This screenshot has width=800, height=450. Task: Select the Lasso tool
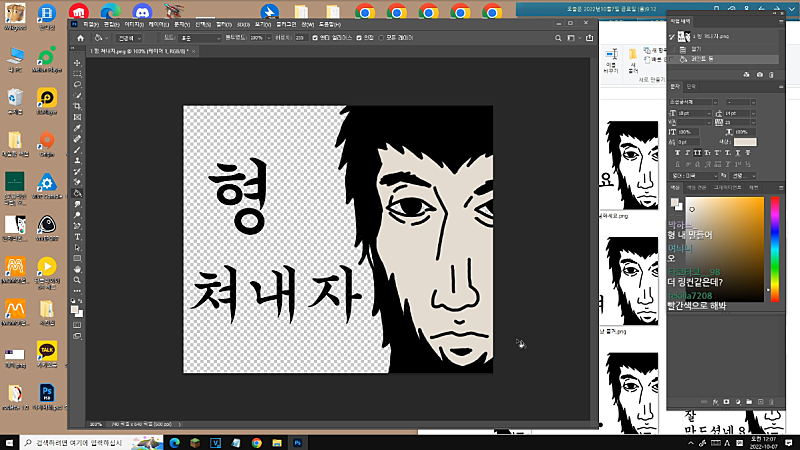[x=77, y=85]
